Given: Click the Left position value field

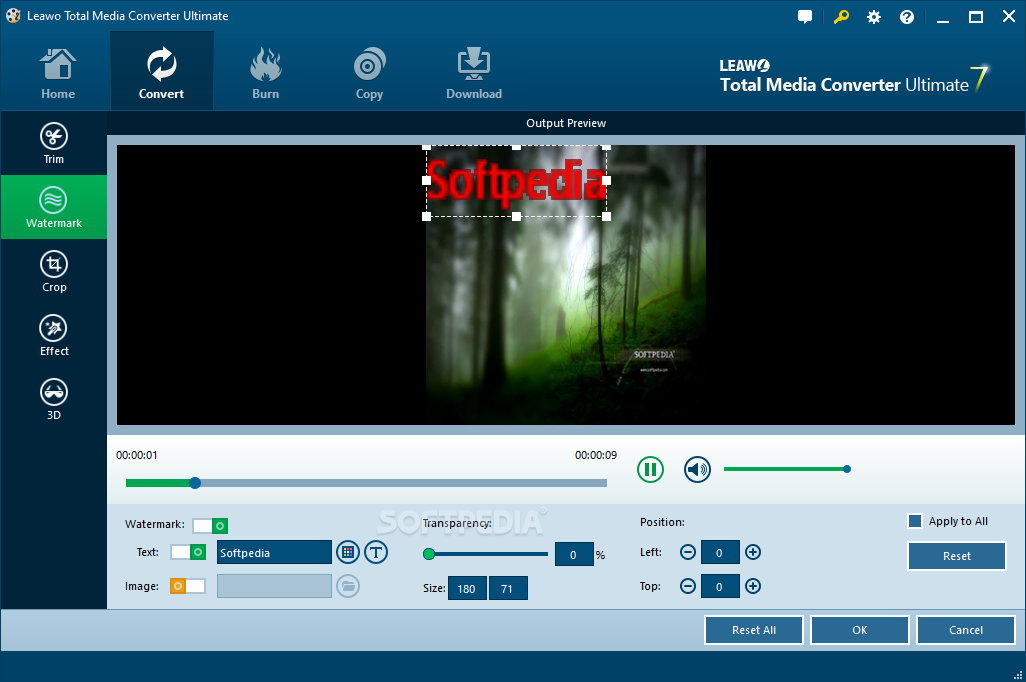Looking at the screenshot, I should [720, 552].
